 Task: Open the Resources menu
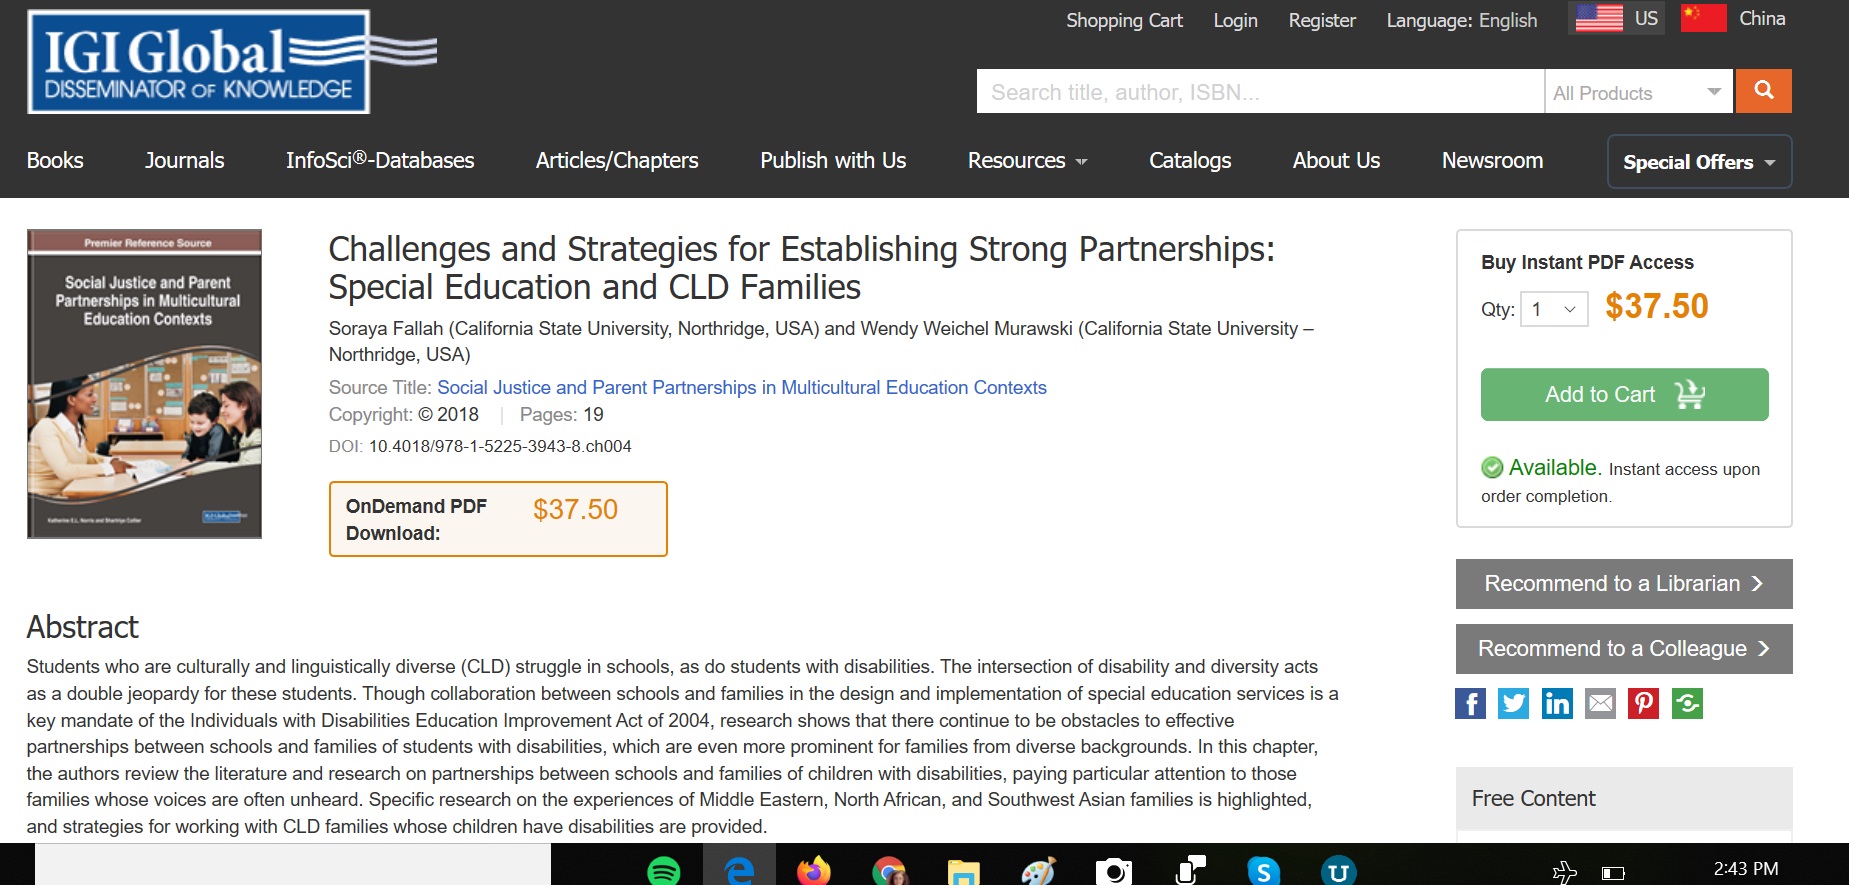tap(1027, 161)
